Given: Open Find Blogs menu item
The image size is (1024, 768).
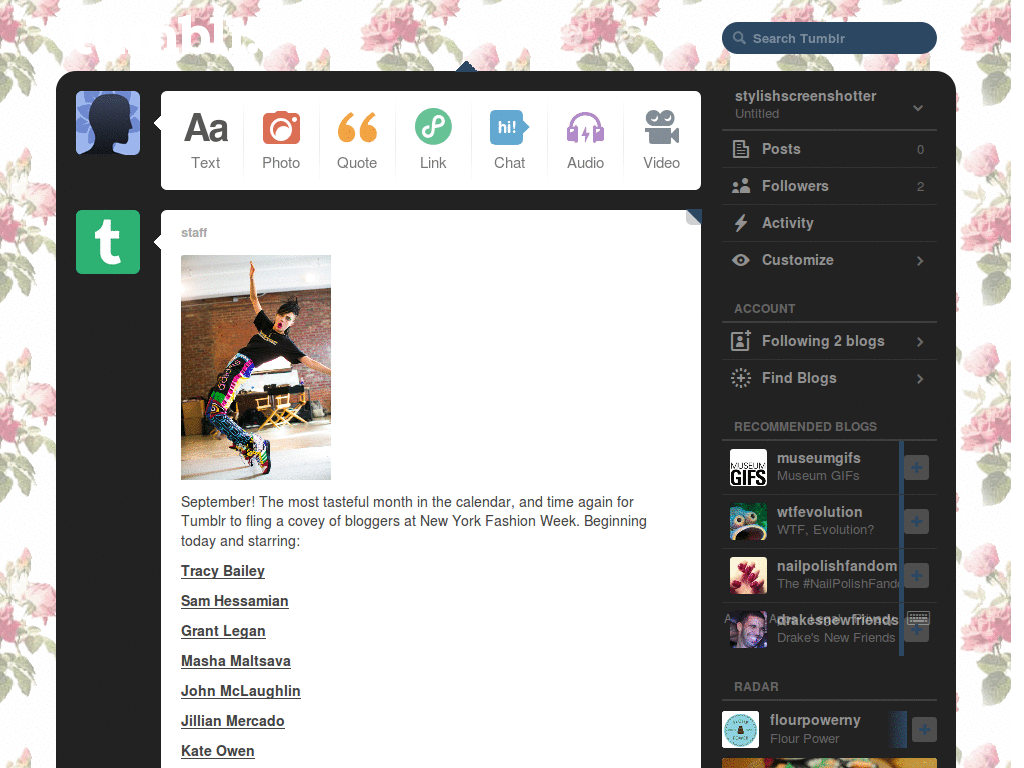Looking at the screenshot, I should tap(829, 377).
